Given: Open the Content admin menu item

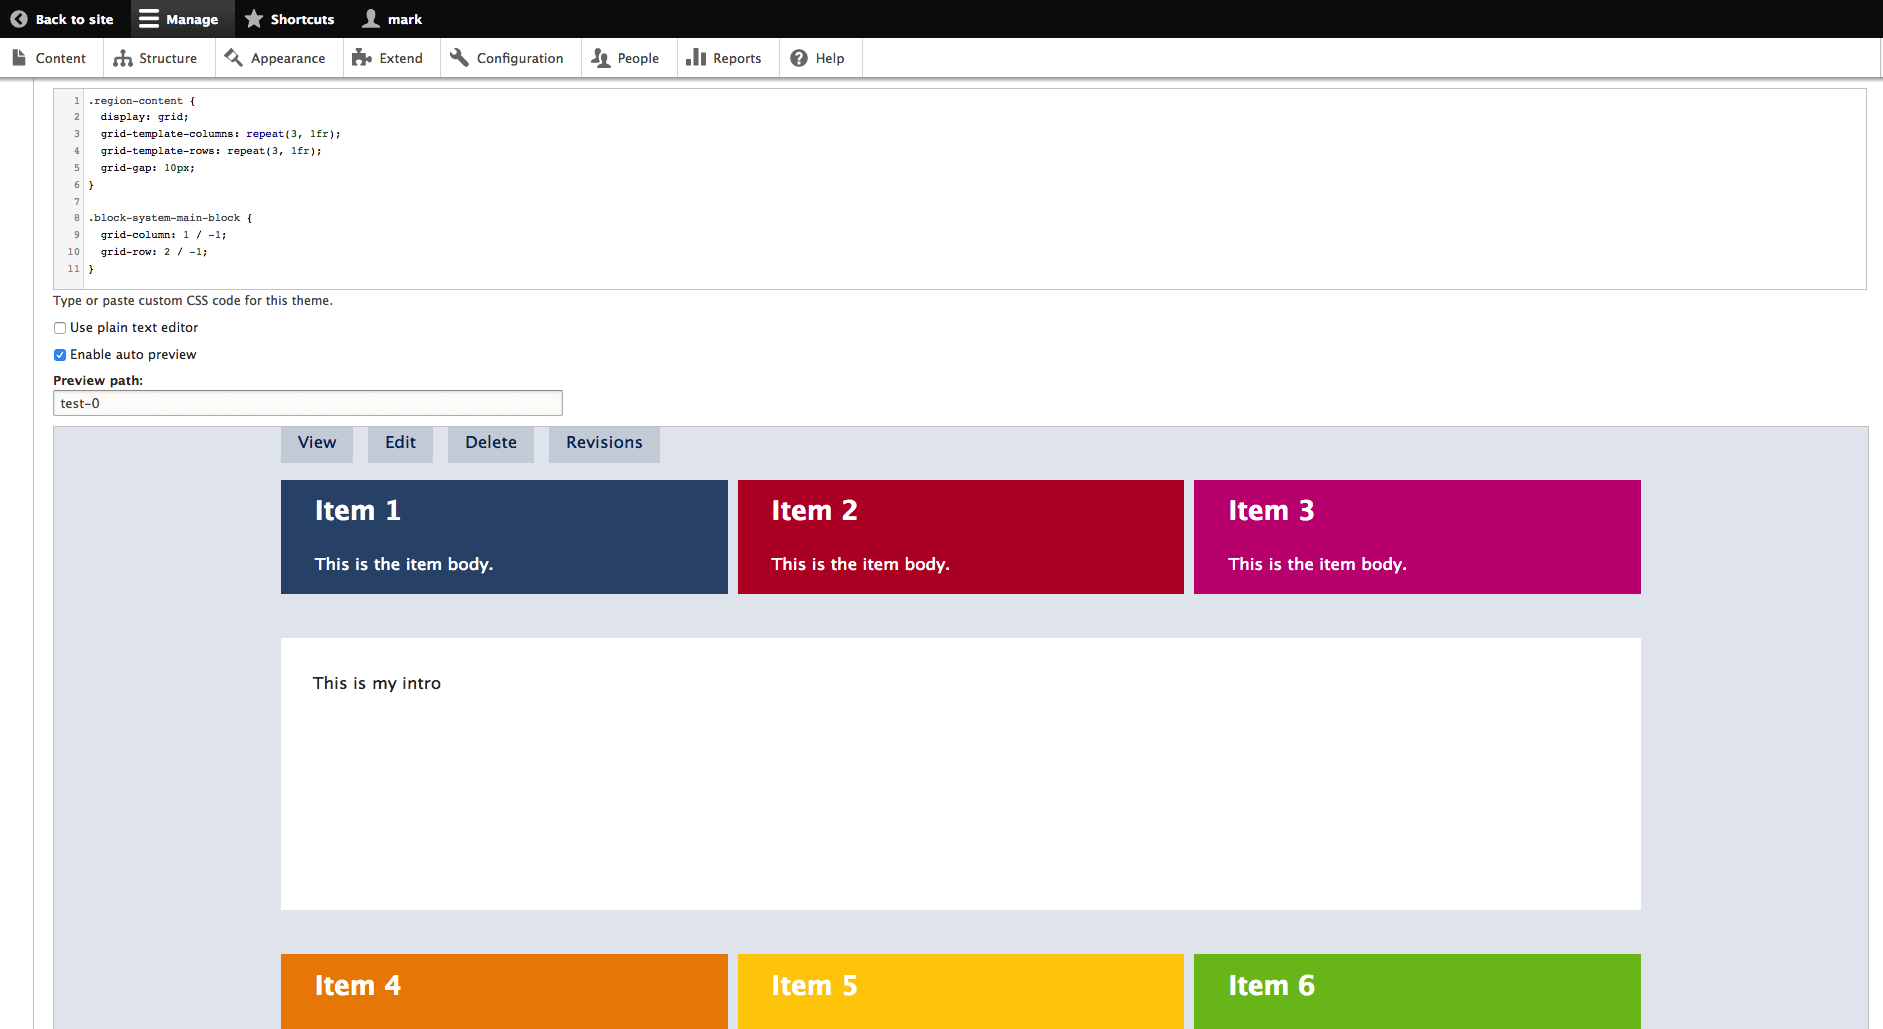Looking at the screenshot, I should tap(50, 58).
